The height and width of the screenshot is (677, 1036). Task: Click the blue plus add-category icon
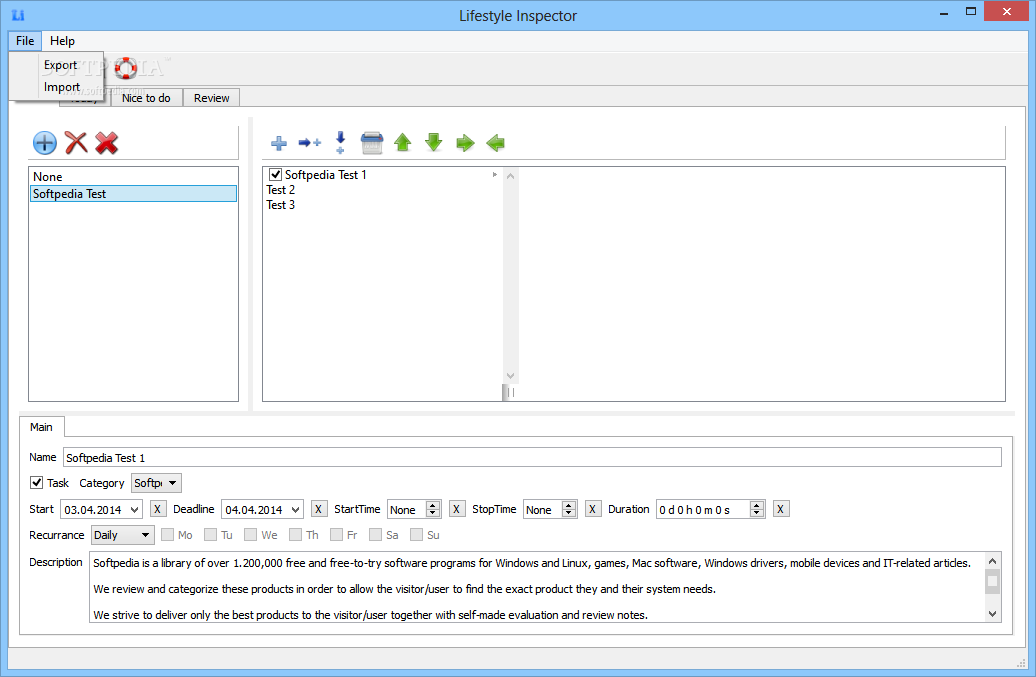point(44,143)
